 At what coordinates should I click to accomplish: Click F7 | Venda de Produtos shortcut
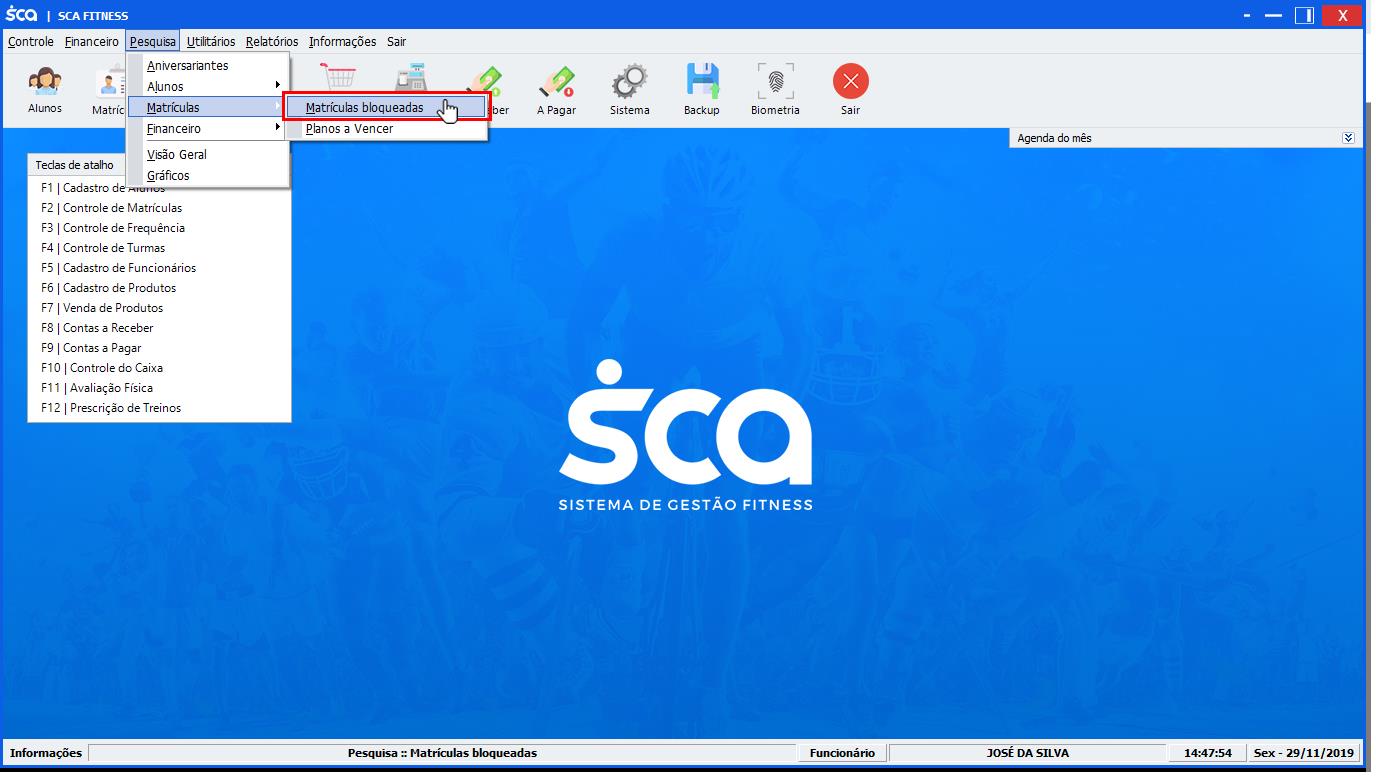tap(102, 308)
